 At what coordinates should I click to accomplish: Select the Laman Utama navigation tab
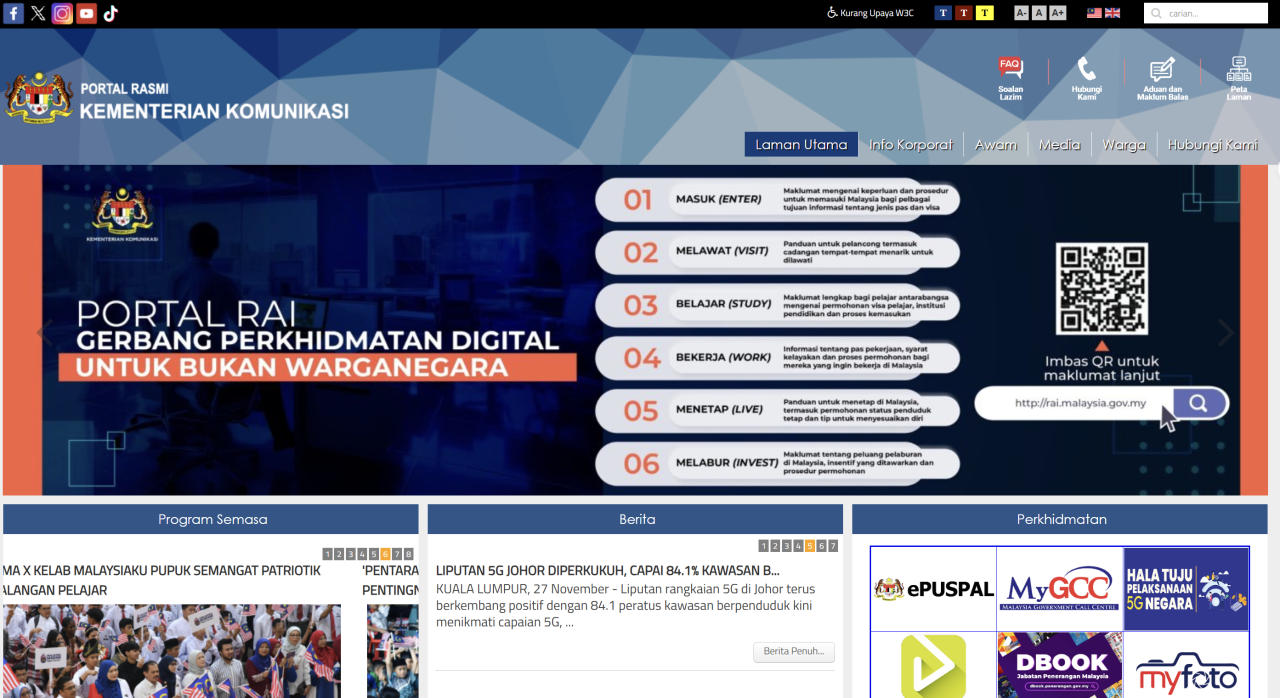[x=801, y=144]
